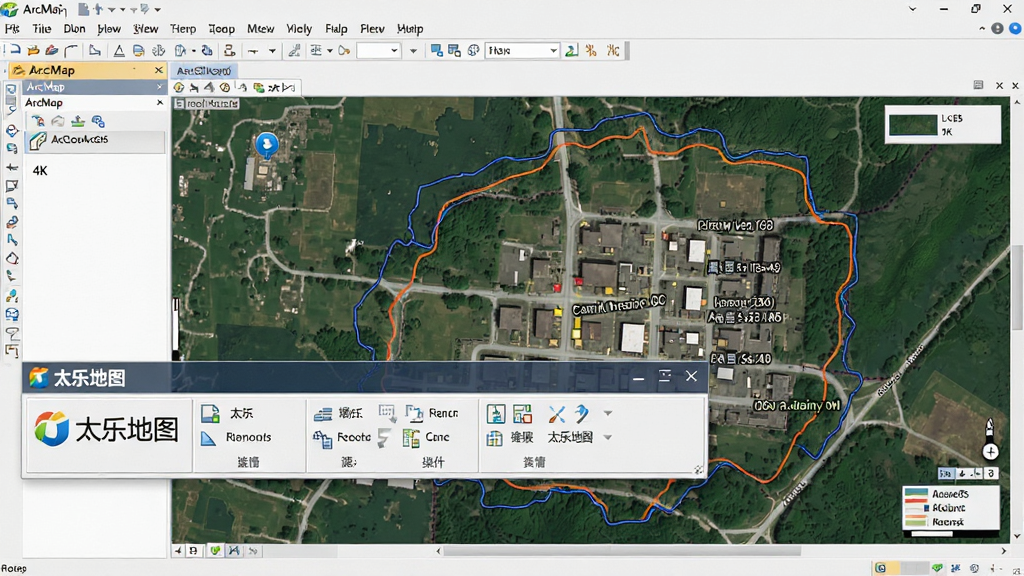Open the Flaip menu

coord(336,29)
